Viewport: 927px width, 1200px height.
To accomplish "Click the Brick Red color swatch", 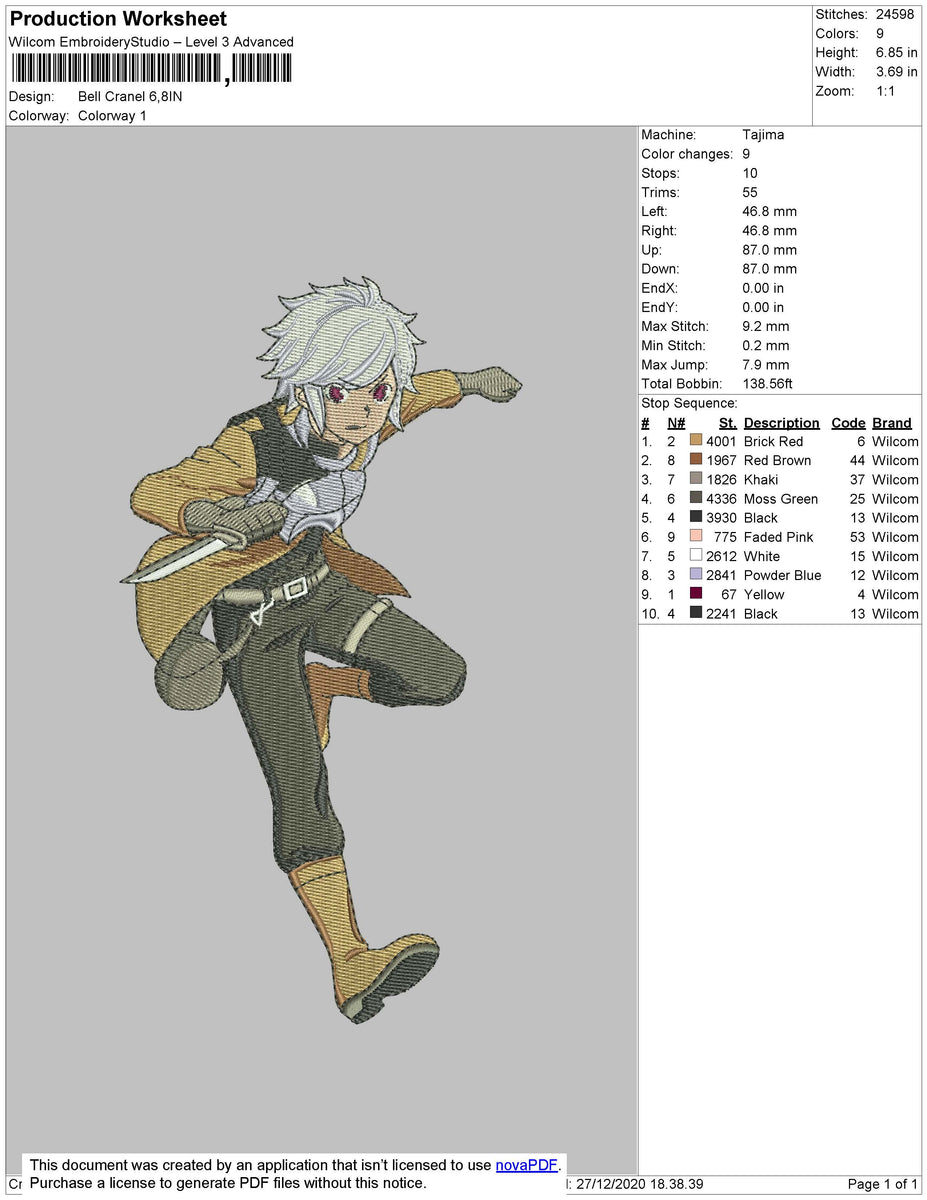I will [x=696, y=441].
